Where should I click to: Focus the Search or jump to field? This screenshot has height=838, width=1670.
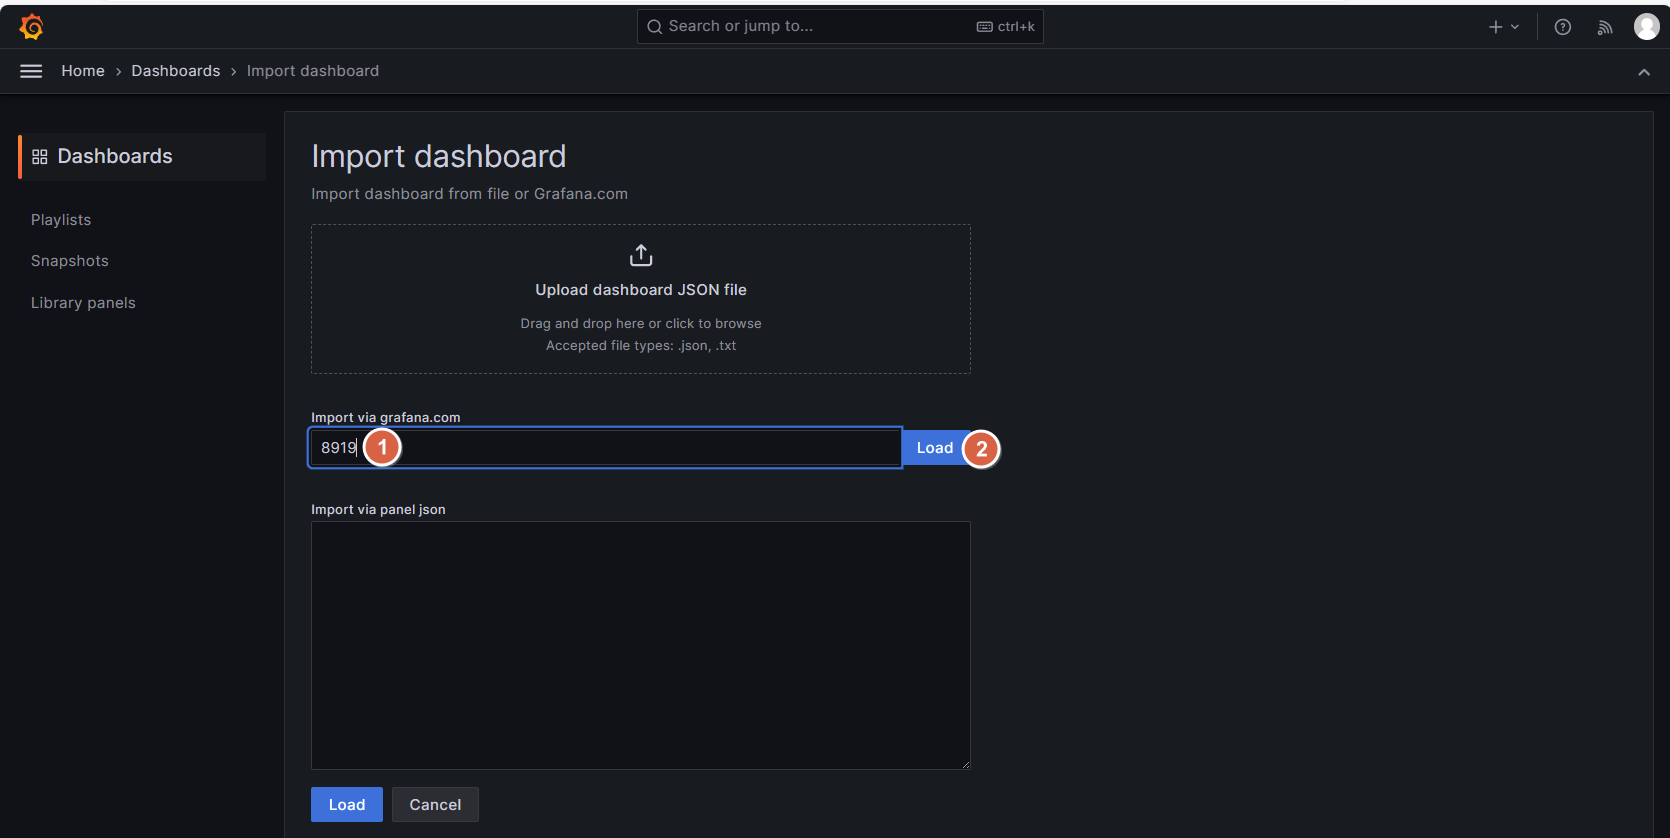pyautogui.click(x=840, y=27)
